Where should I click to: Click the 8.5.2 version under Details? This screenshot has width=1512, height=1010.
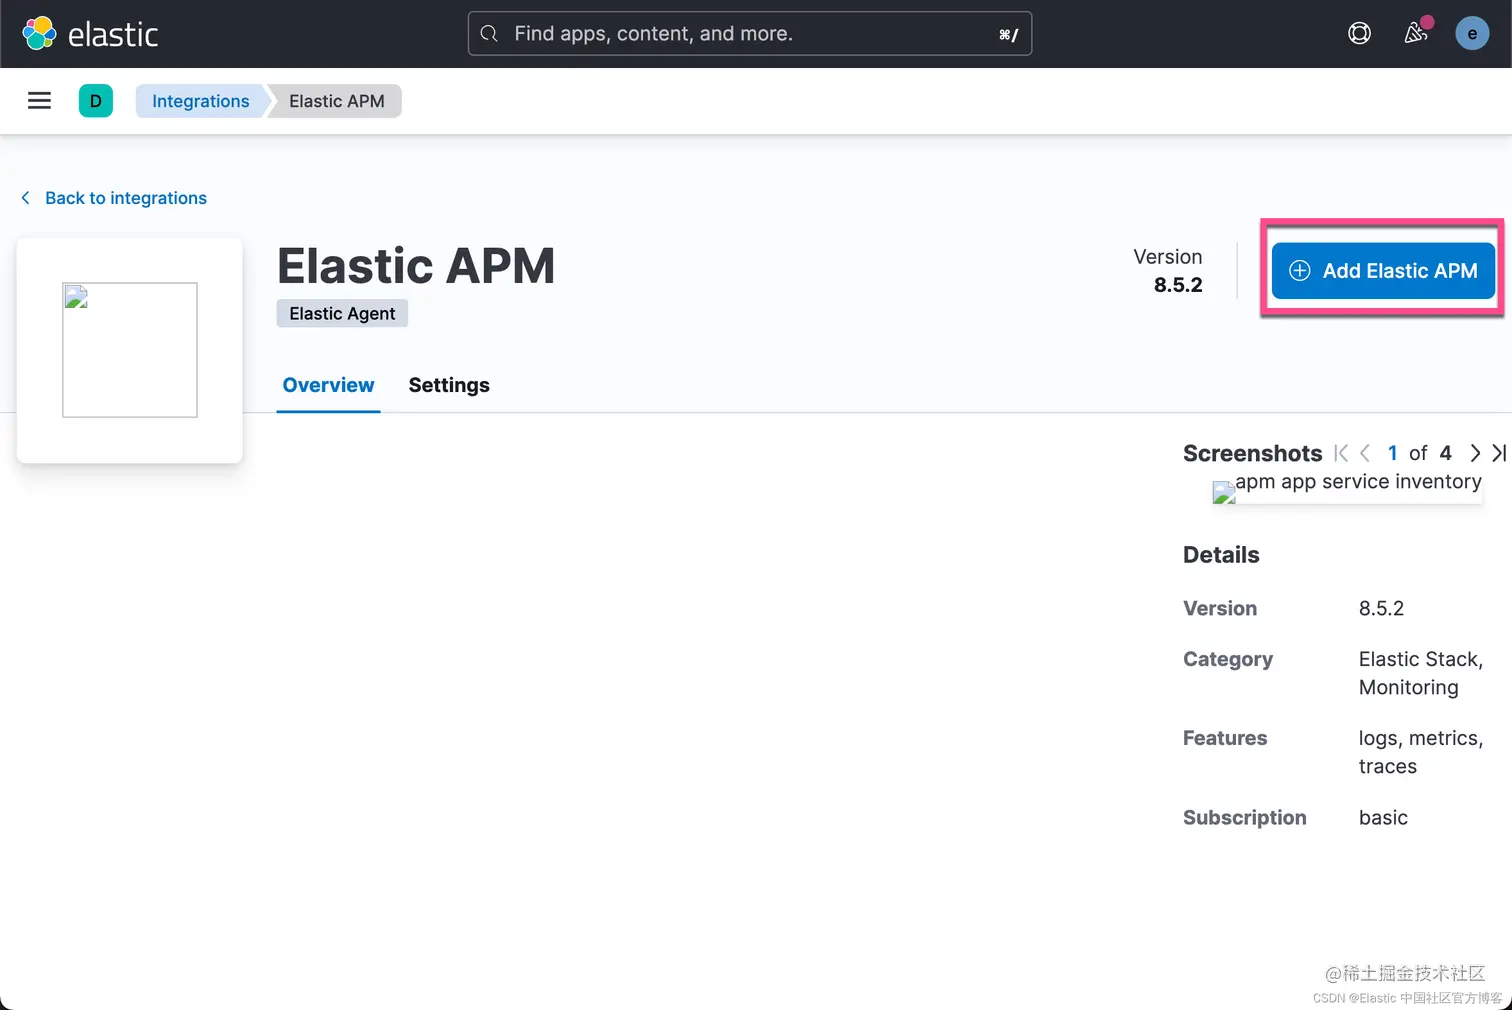(x=1381, y=608)
